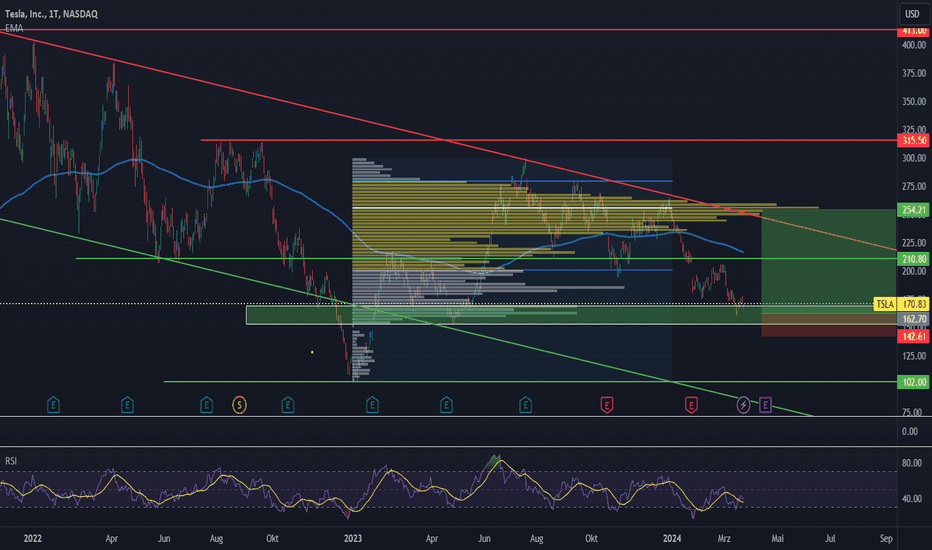
Task: Open the earnings marker from January 2022
Action: coord(53,406)
